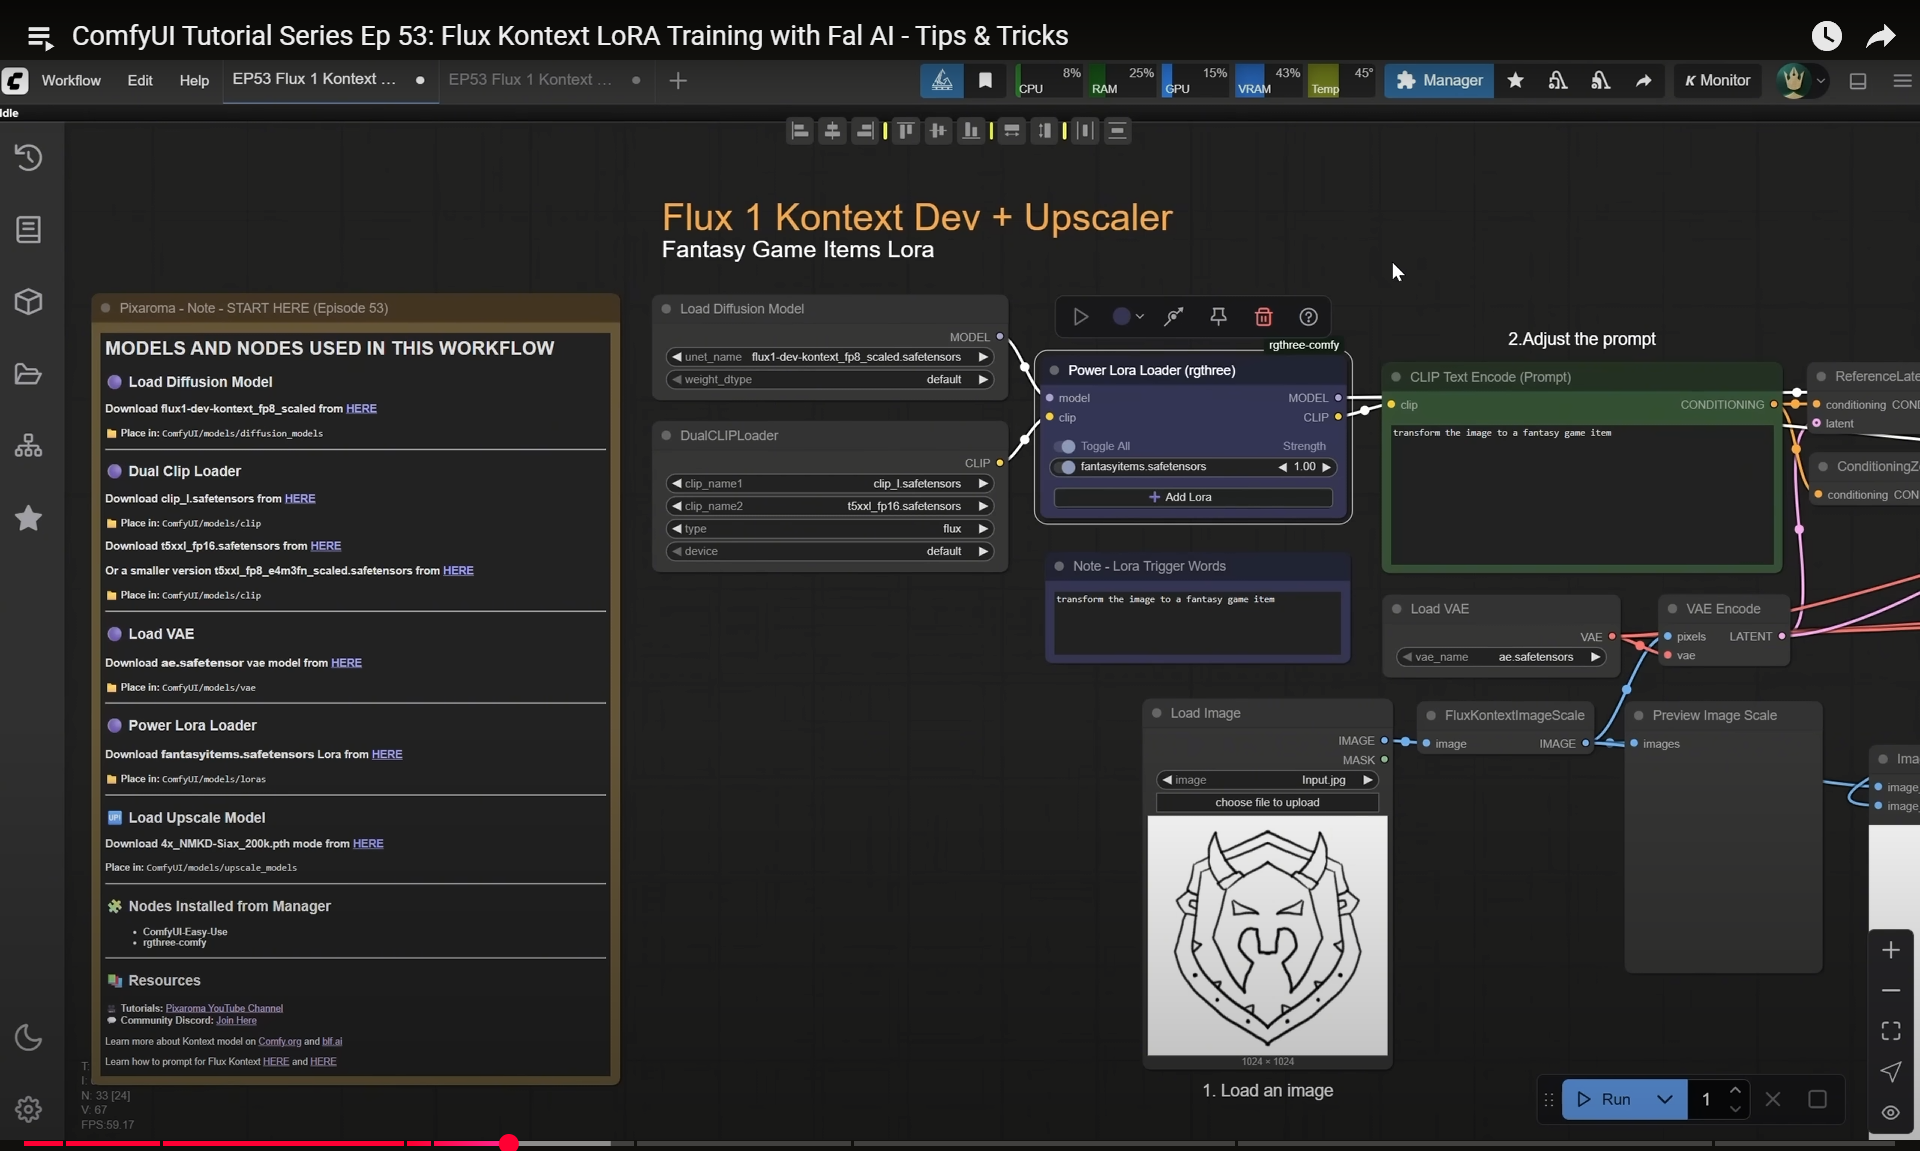Click the fit view icon on canvas
The width and height of the screenshot is (1920, 1151).
point(1890,1031)
